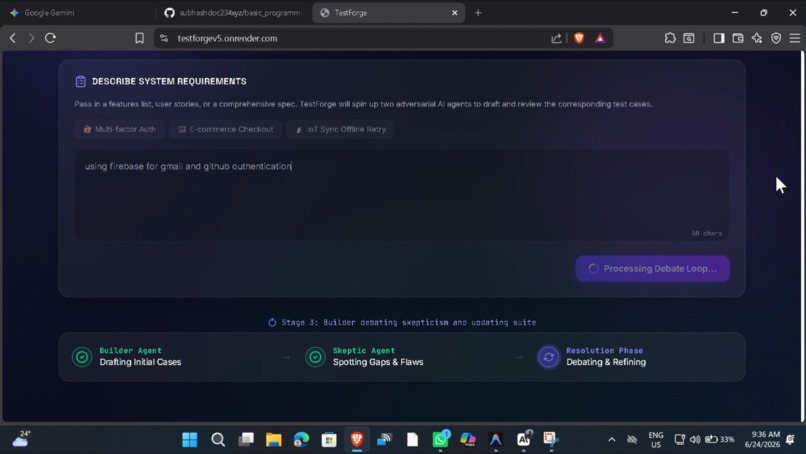
Task: Open the extensions puzzle icon
Action: coord(670,38)
